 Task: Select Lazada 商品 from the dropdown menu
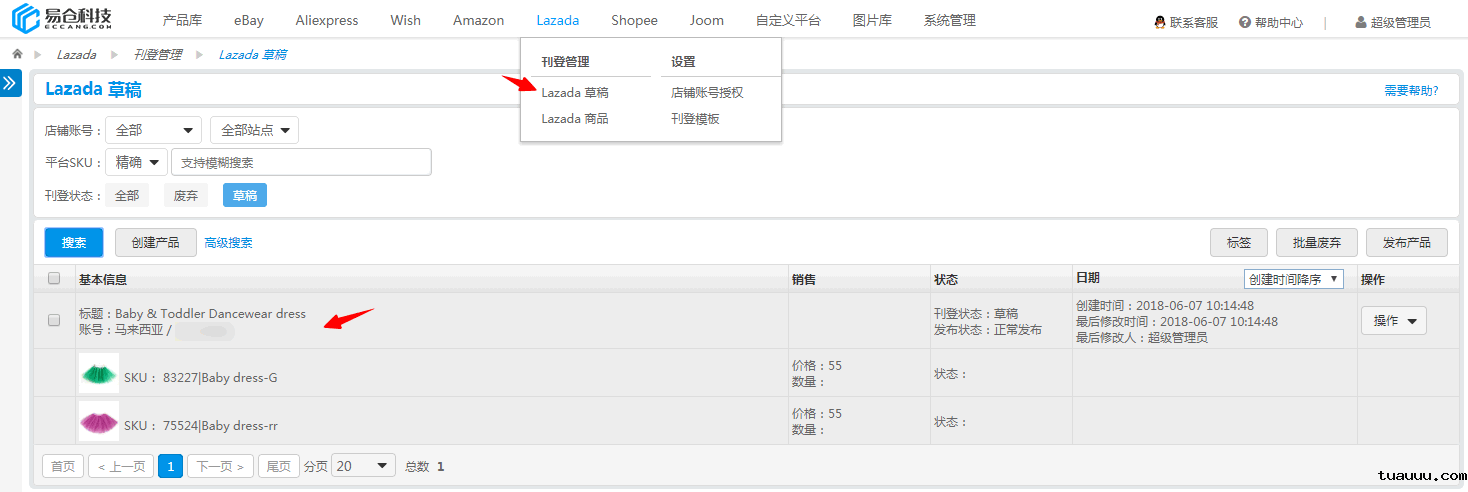click(574, 118)
